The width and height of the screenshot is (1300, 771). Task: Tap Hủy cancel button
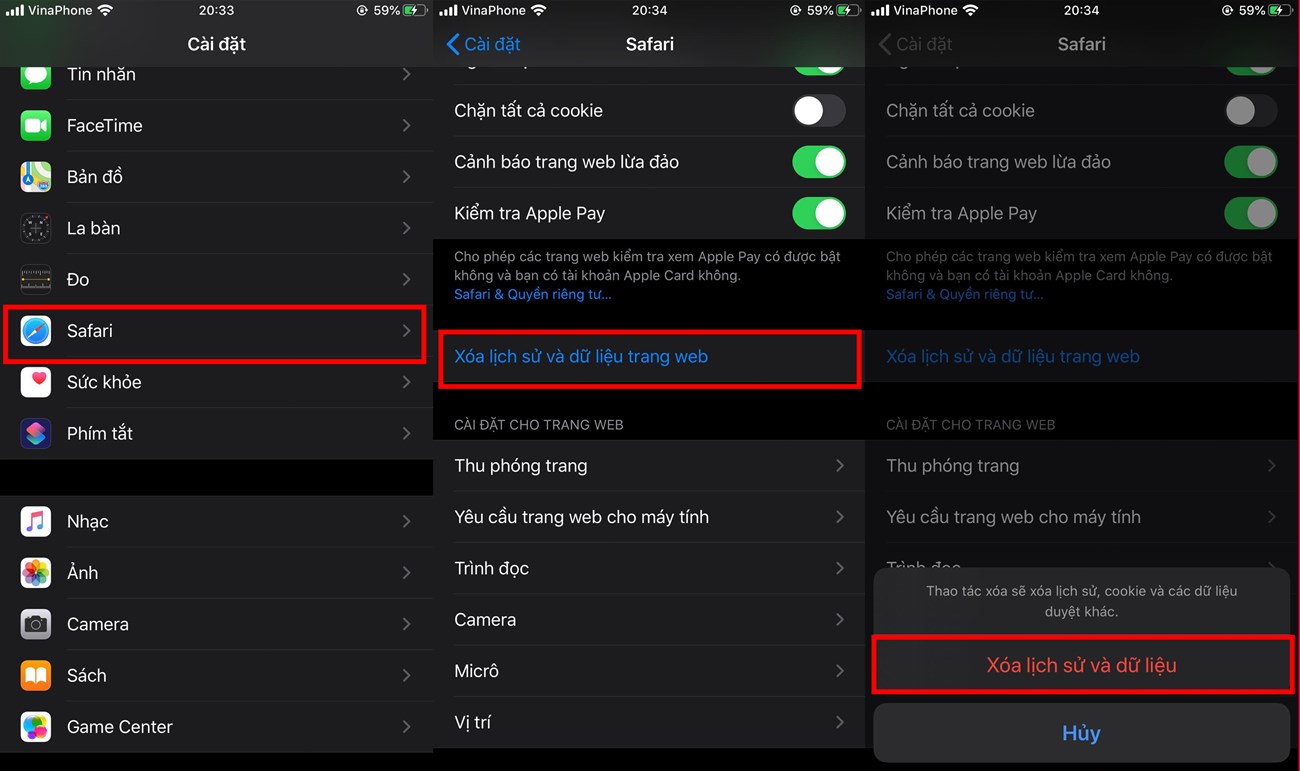1082,733
